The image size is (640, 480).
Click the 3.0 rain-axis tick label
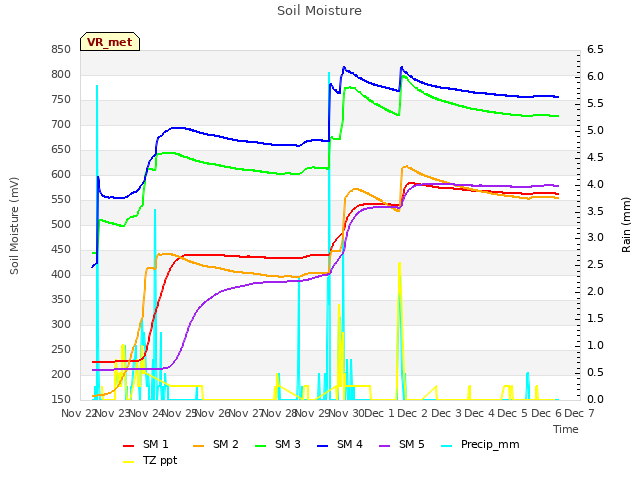click(595, 238)
